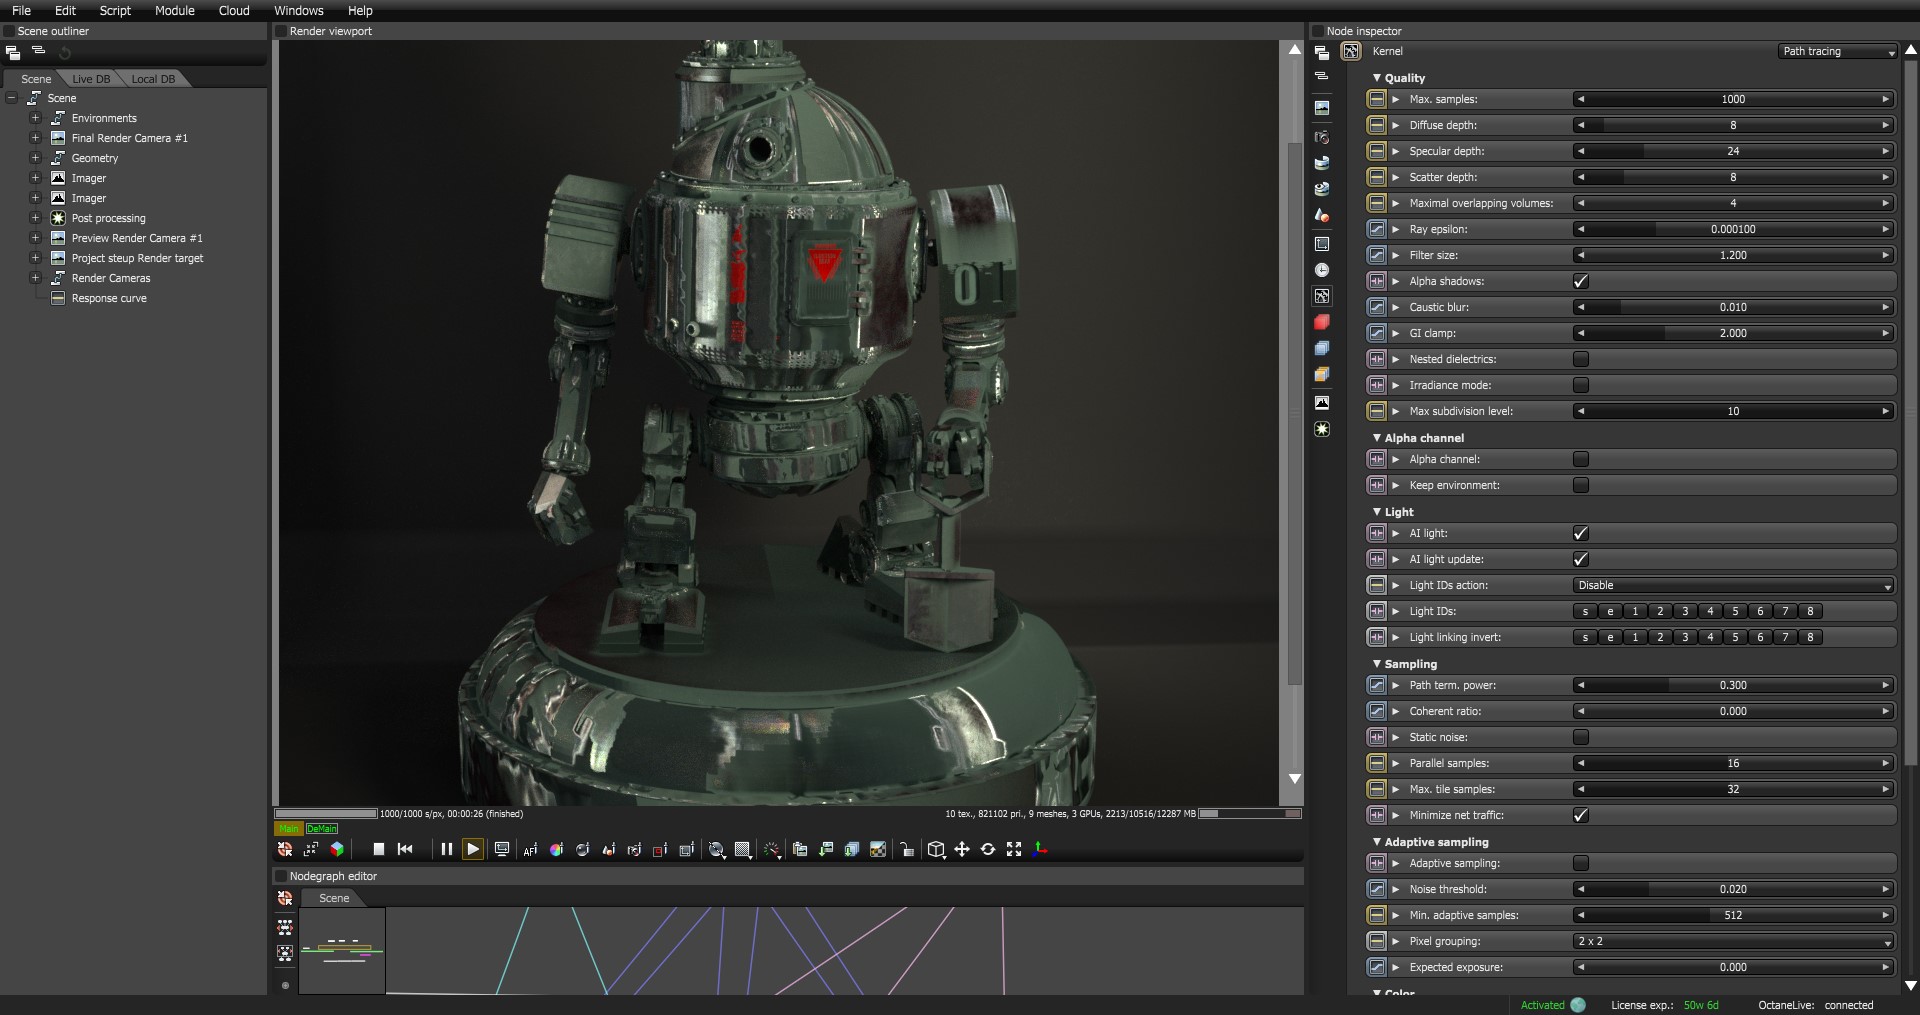Enable the Nested dielectrics checkbox
The image size is (1920, 1015).
click(1580, 359)
